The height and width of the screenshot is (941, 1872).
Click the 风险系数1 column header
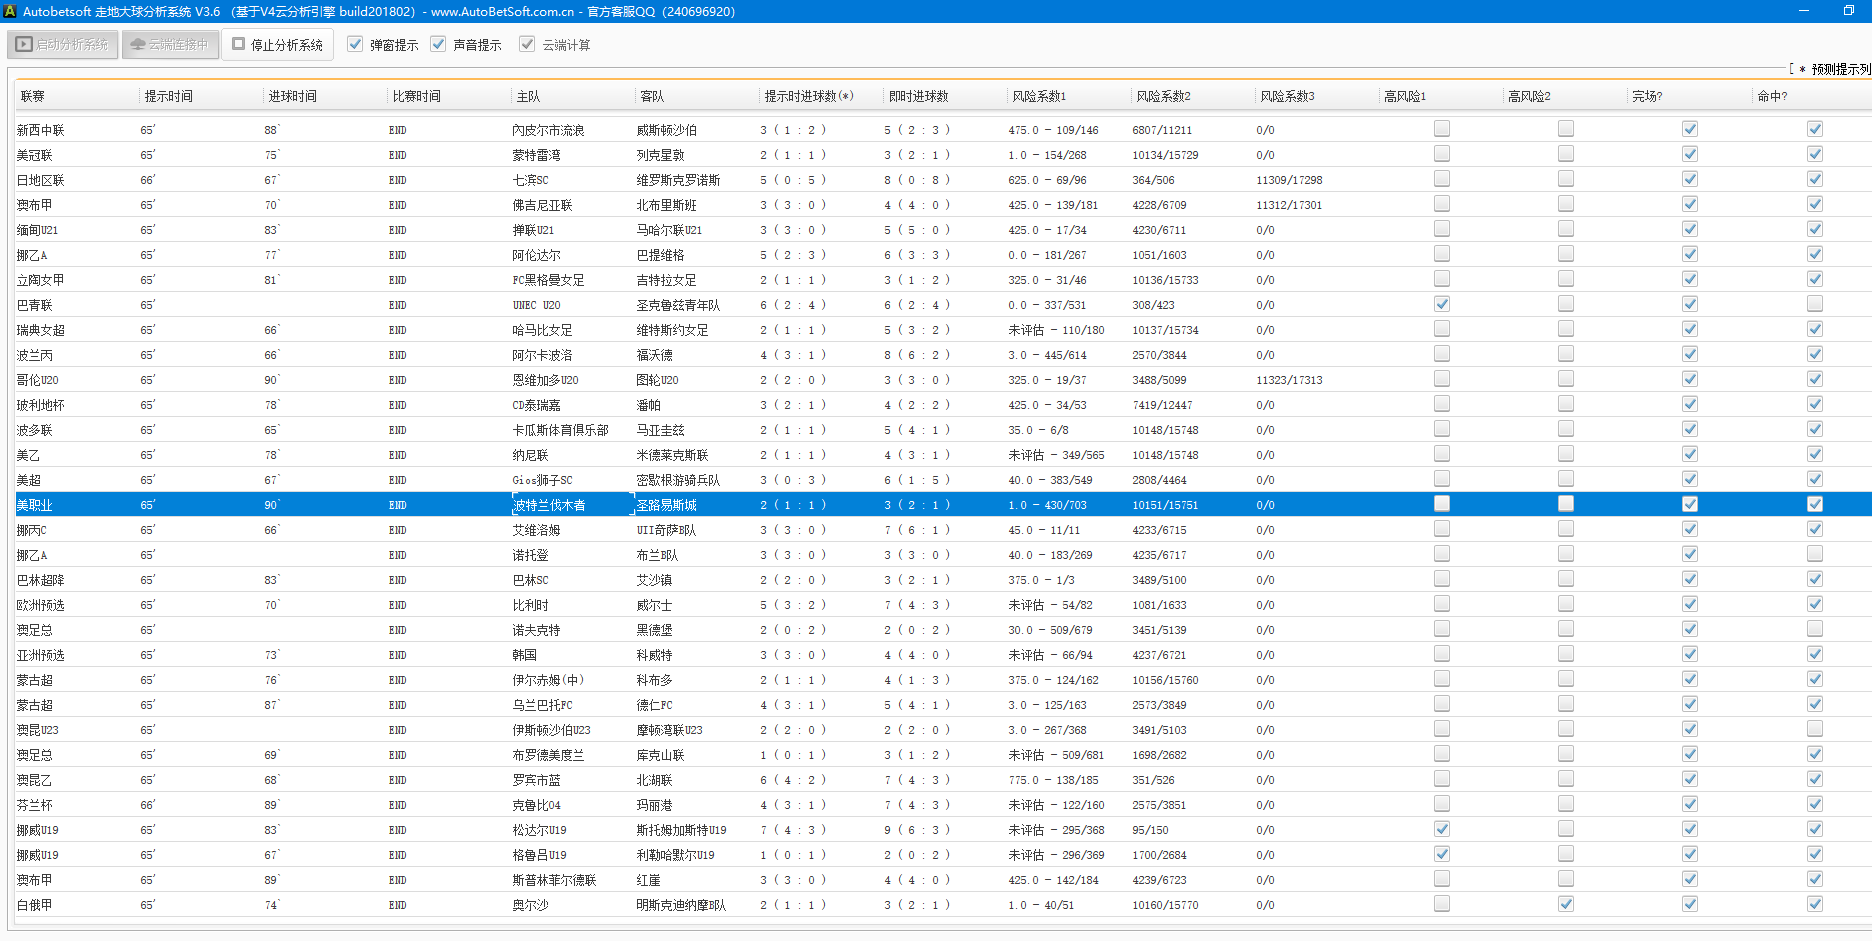1039,96
